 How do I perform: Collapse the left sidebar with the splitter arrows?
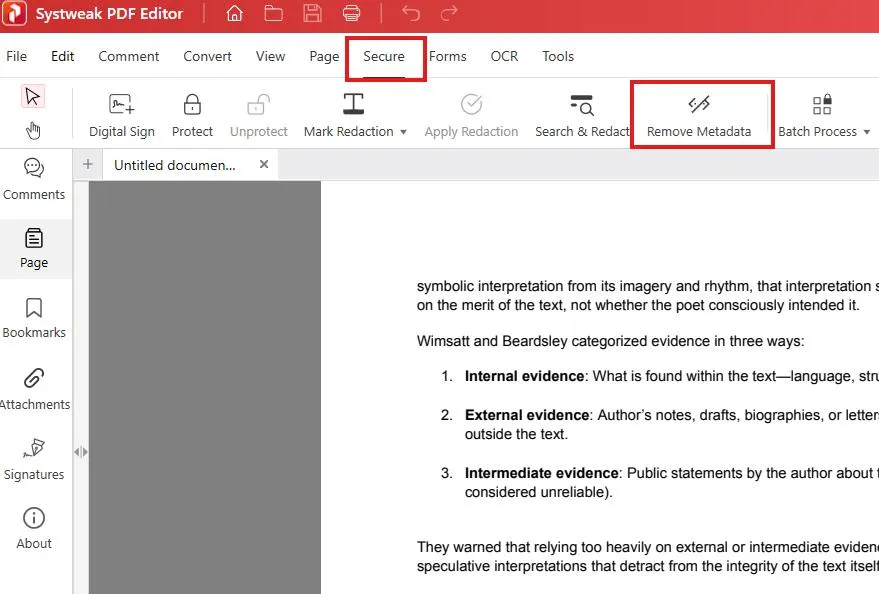point(81,452)
